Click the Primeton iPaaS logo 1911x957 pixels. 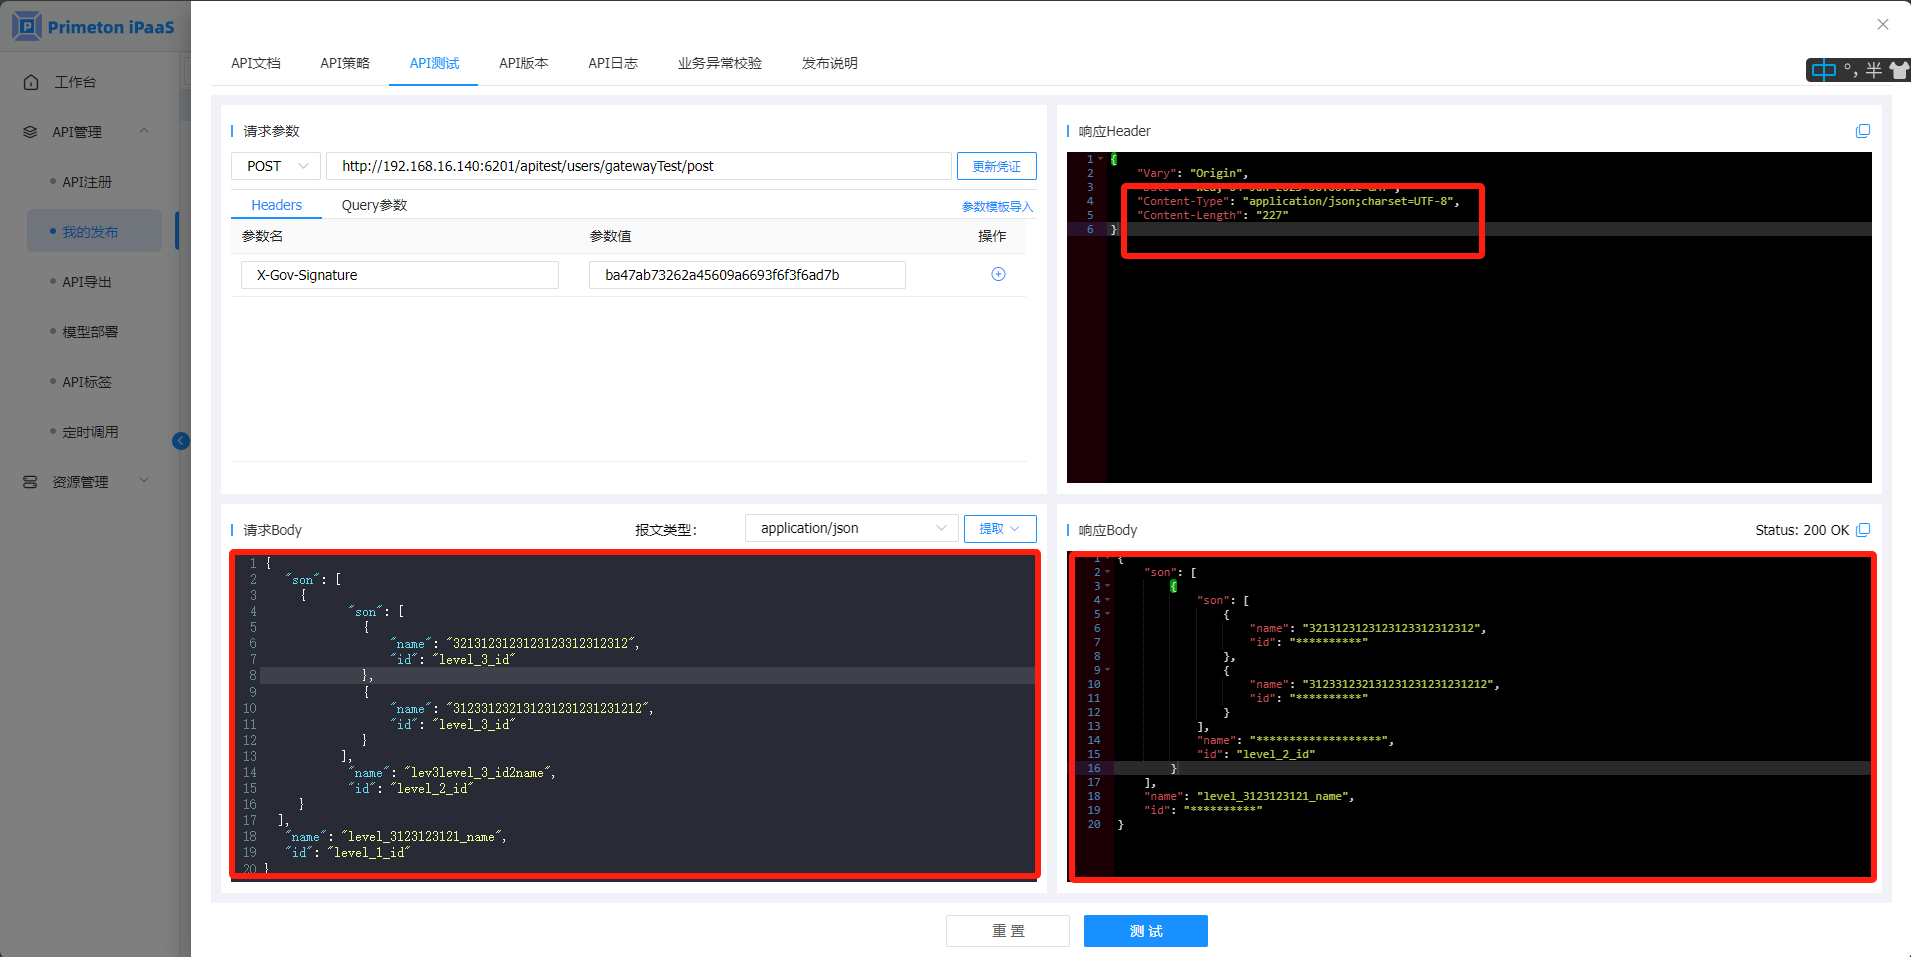94,26
